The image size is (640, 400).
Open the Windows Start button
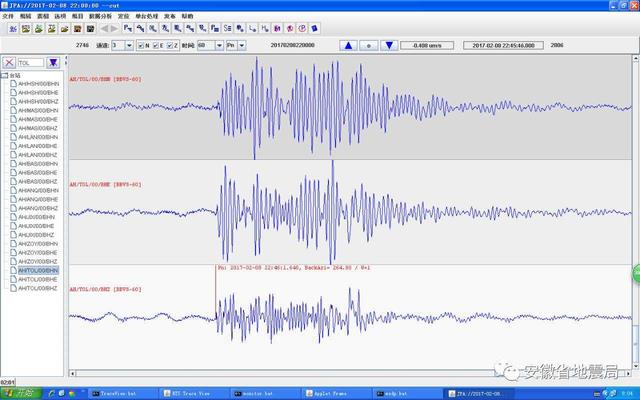pyautogui.click(x=21, y=393)
